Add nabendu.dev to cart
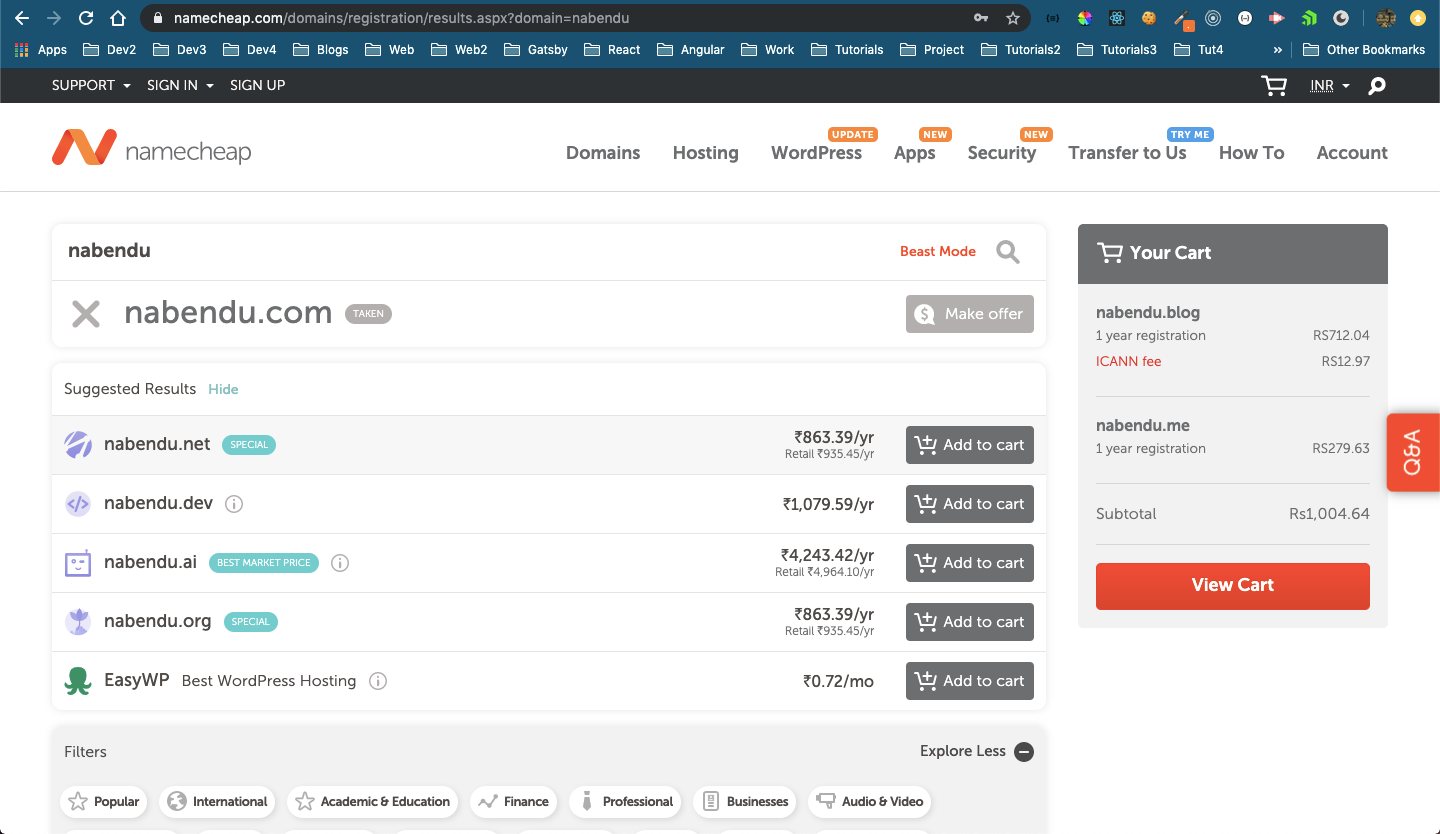Screen dimensions: 1440x834 [970, 504]
